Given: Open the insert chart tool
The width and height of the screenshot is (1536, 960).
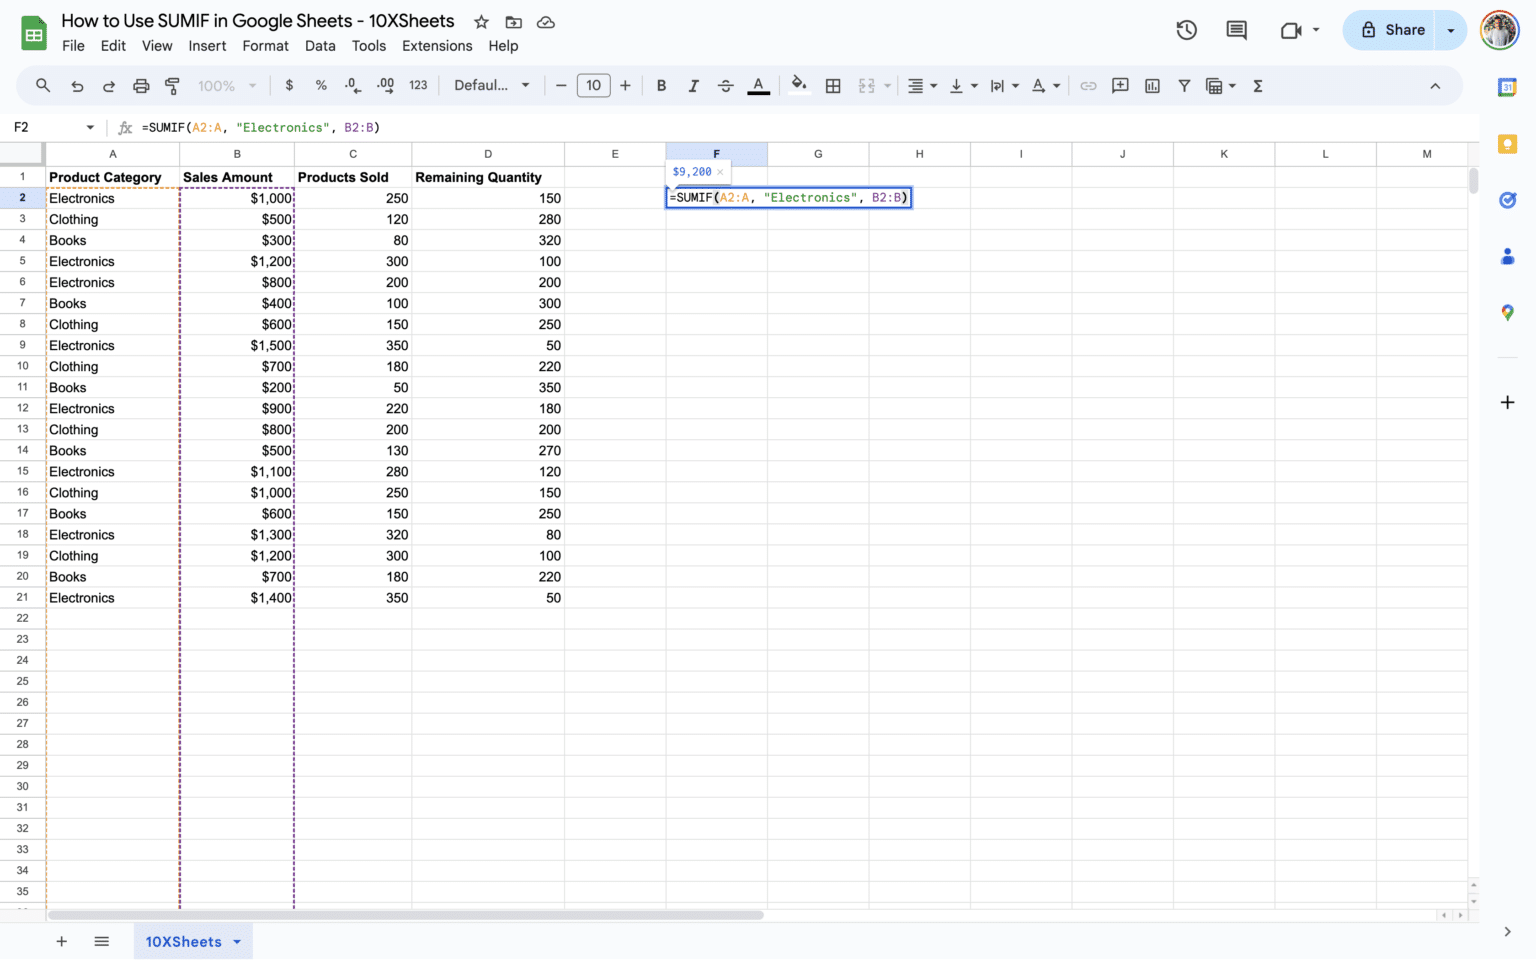Looking at the screenshot, I should tap(1152, 85).
